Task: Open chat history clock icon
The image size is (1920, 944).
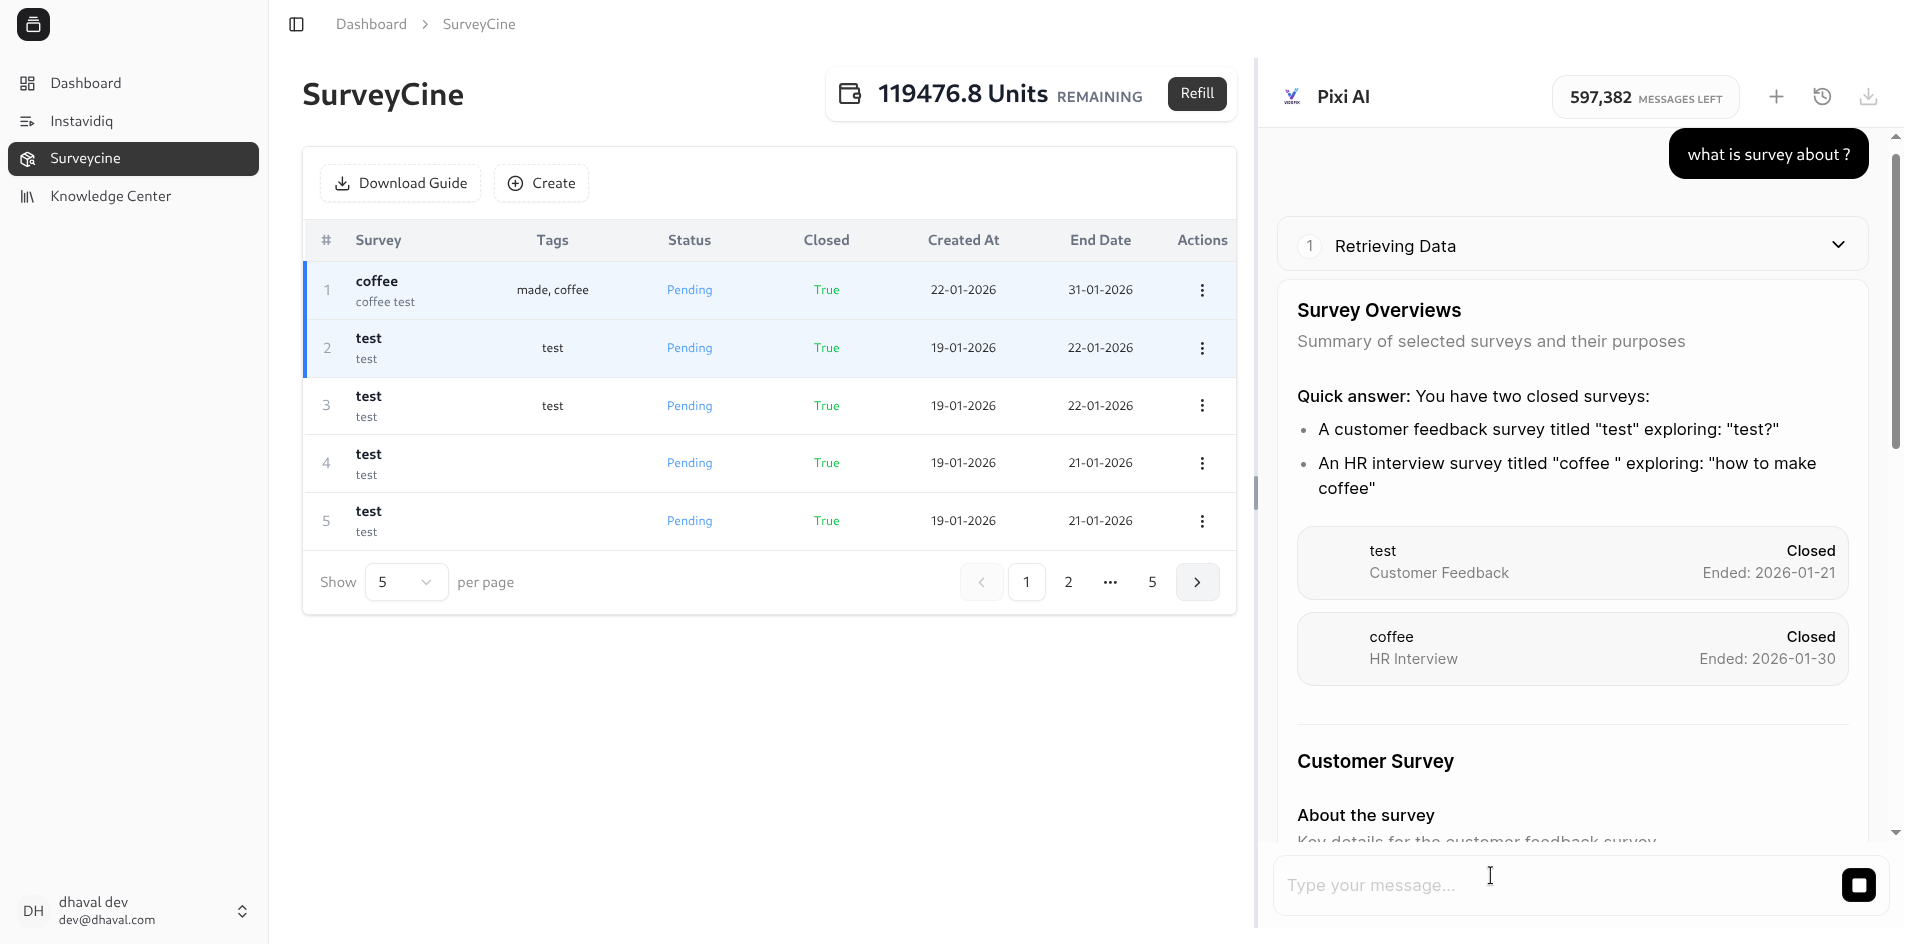Action: 1822,97
